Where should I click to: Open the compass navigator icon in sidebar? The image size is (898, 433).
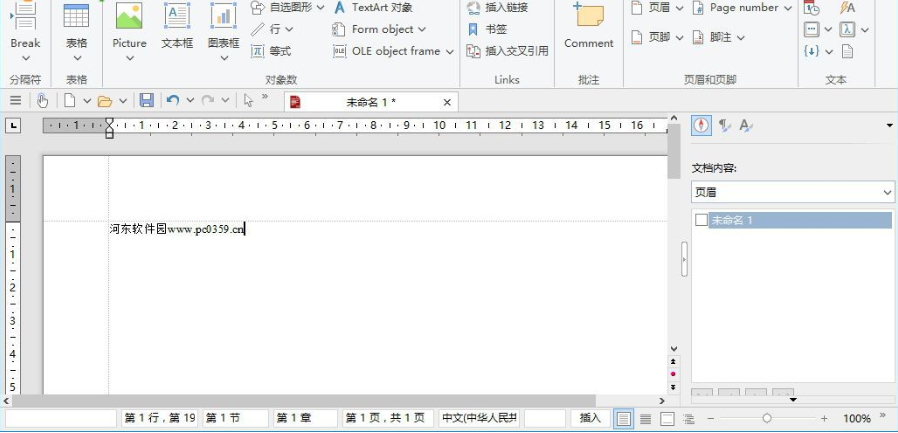pyautogui.click(x=701, y=125)
